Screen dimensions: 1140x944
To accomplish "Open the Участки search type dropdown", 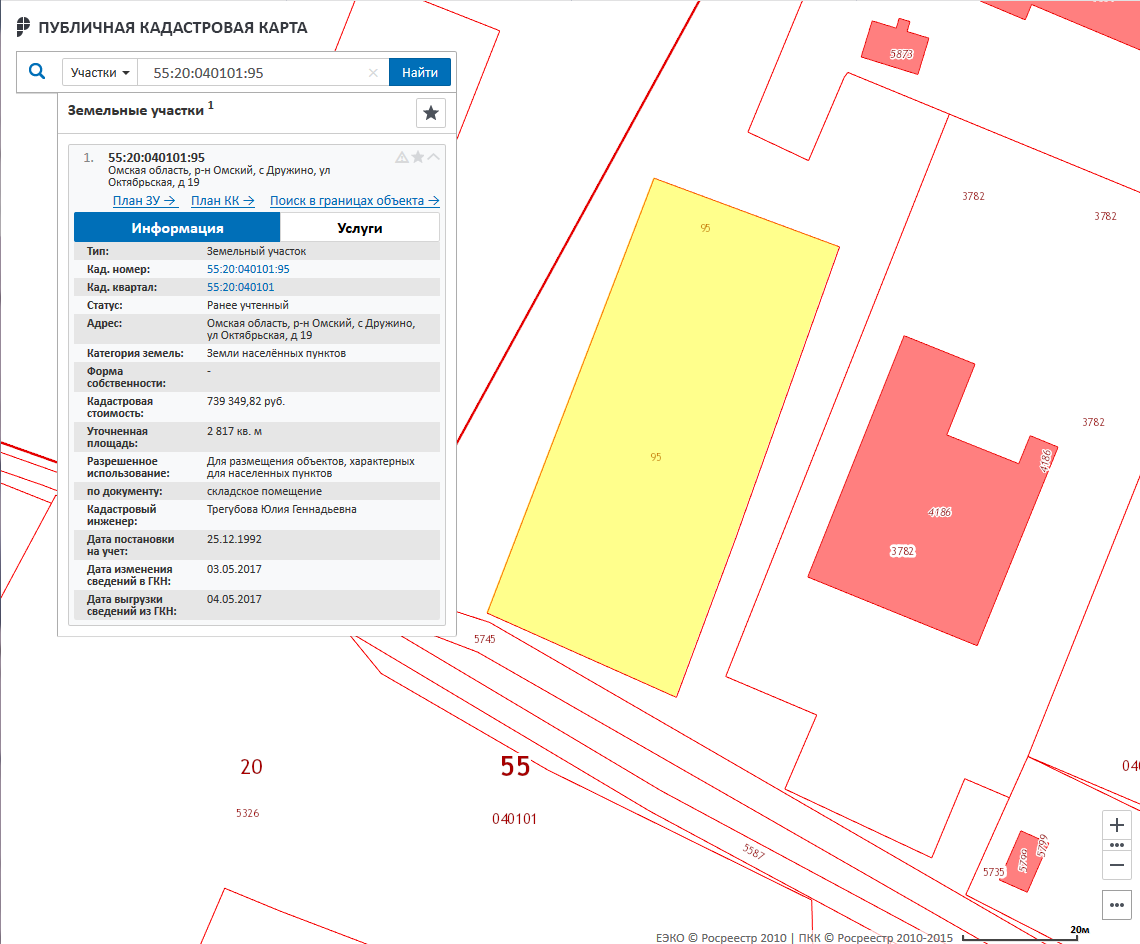I will (100, 73).
